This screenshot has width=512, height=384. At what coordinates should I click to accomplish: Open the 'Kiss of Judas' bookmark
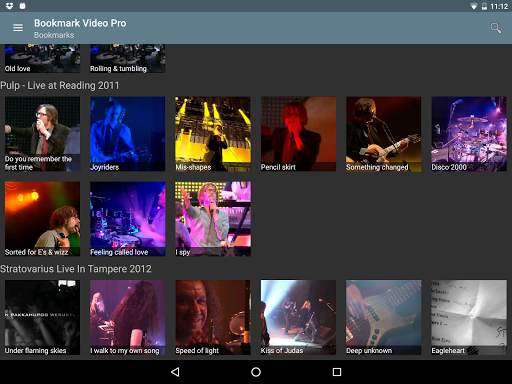[298, 317]
